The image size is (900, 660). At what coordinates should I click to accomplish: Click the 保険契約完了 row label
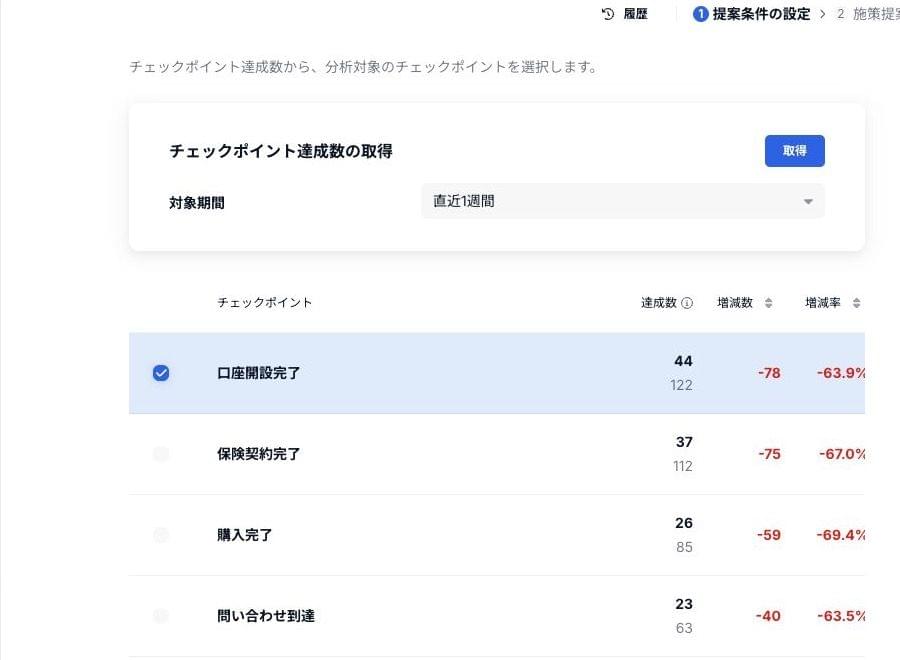(x=258, y=454)
